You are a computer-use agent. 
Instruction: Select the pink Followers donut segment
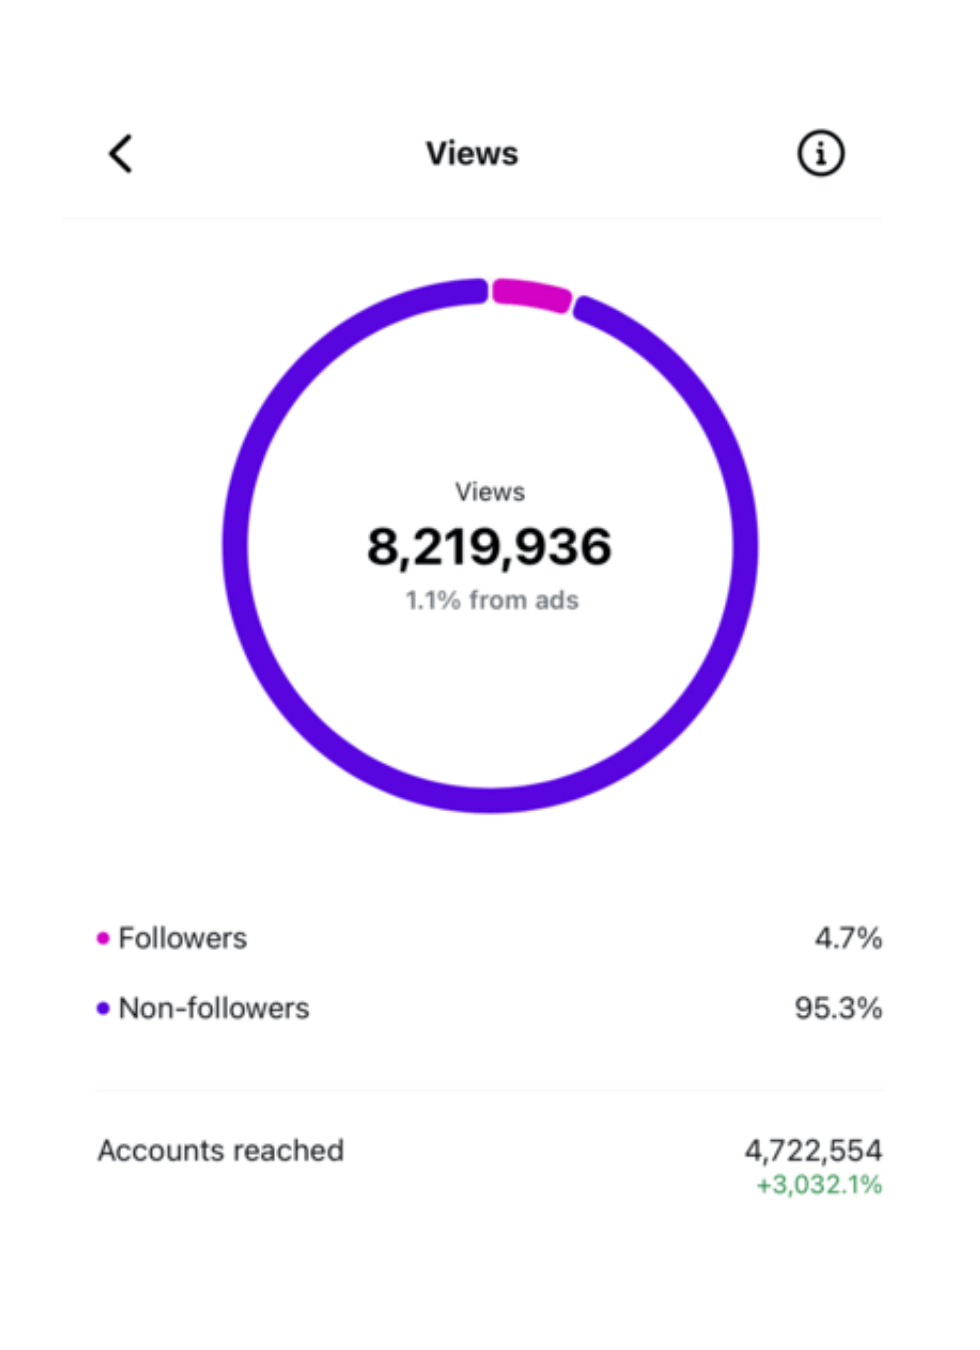point(531,294)
